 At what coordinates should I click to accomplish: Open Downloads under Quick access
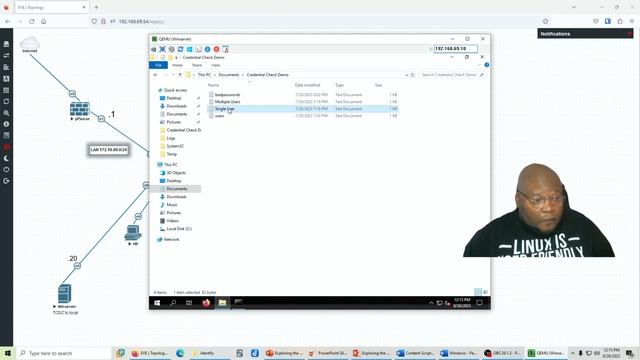tap(176, 106)
